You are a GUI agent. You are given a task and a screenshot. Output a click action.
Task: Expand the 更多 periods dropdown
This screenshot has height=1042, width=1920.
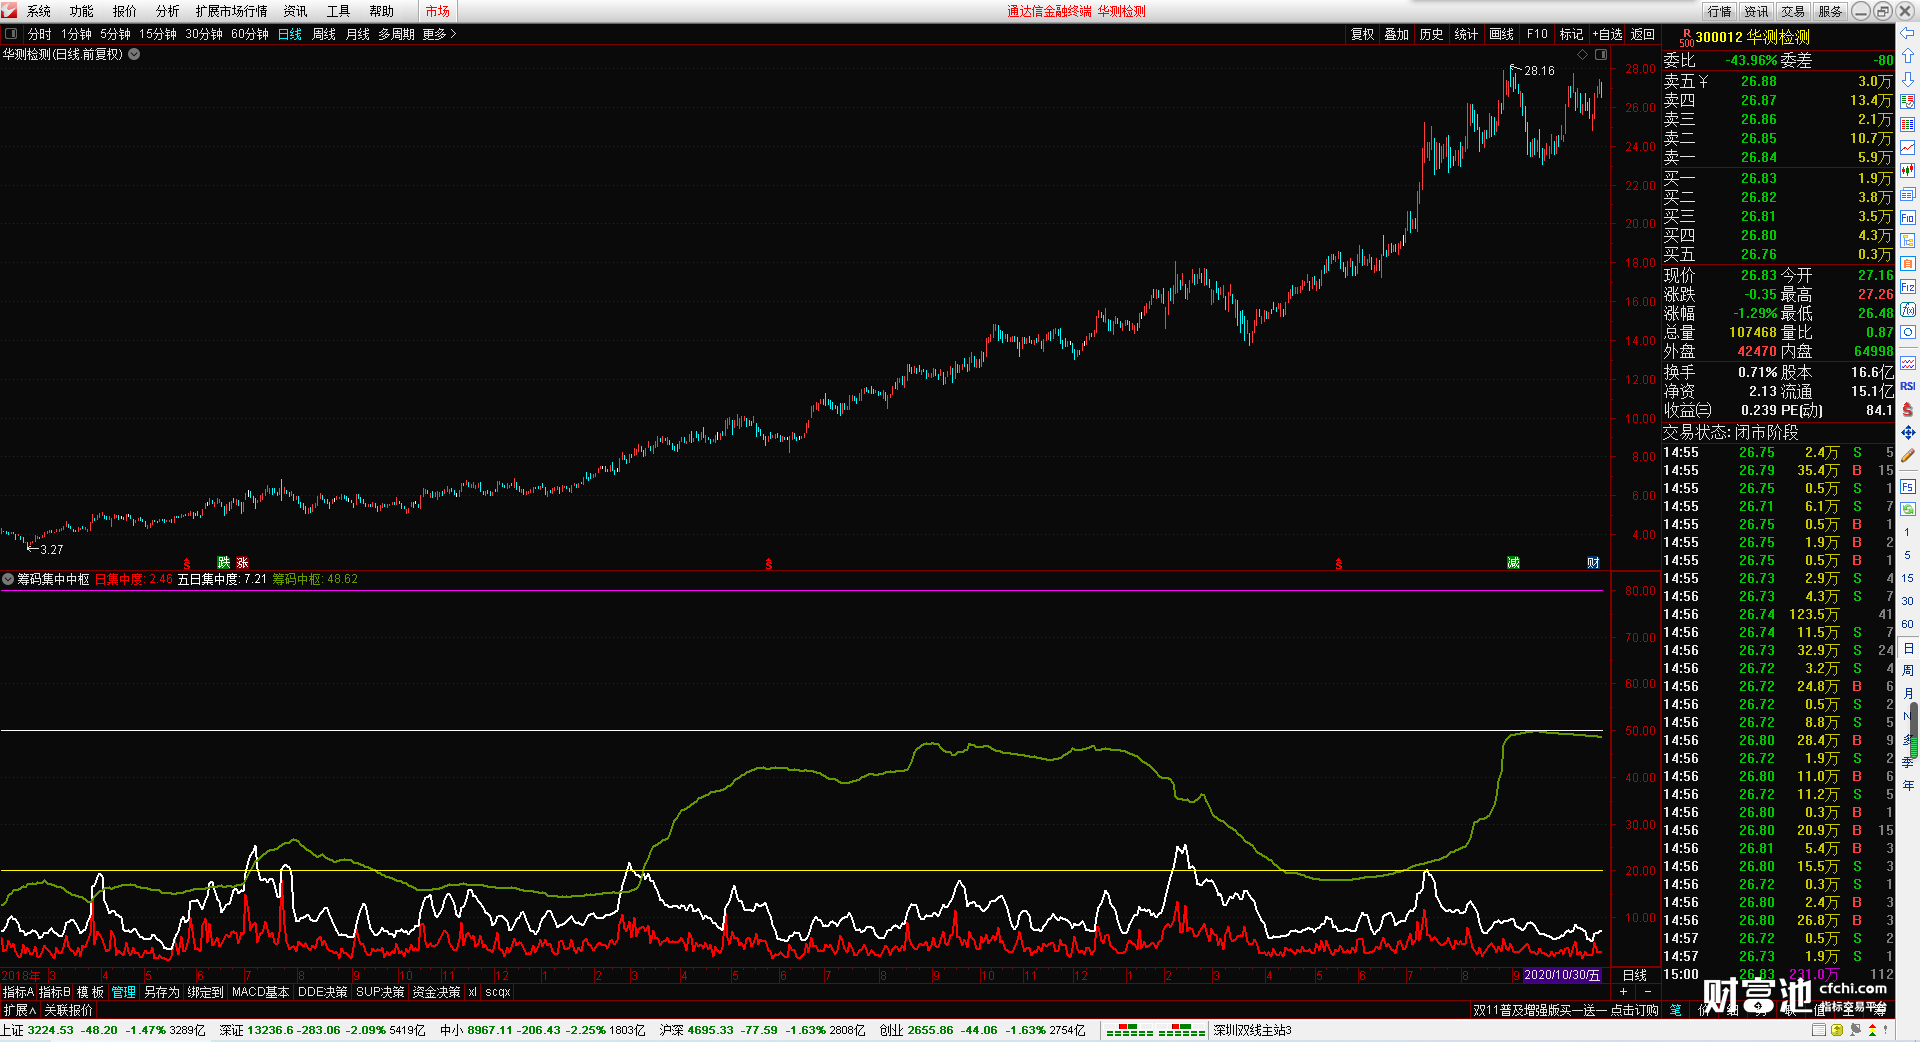[x=439, y=34]
